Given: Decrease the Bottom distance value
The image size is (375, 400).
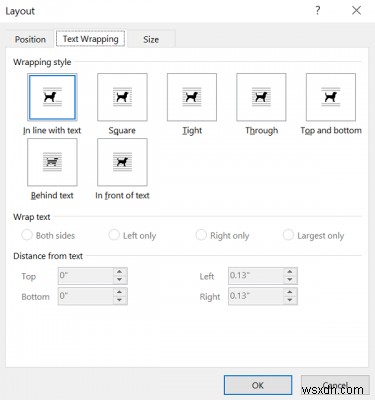Looking at the screenshot, I should pyautogui.click(x=120, y=300).
